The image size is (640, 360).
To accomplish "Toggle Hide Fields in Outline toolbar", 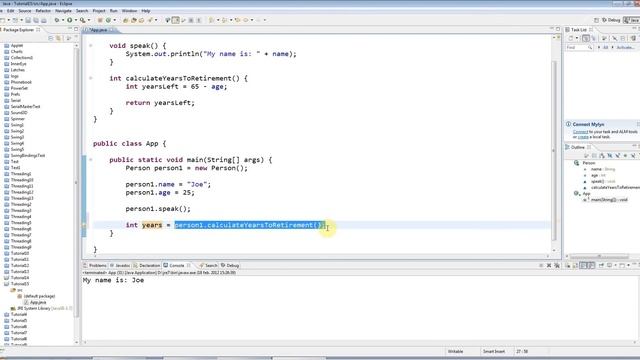I will [x=609, y=156].
